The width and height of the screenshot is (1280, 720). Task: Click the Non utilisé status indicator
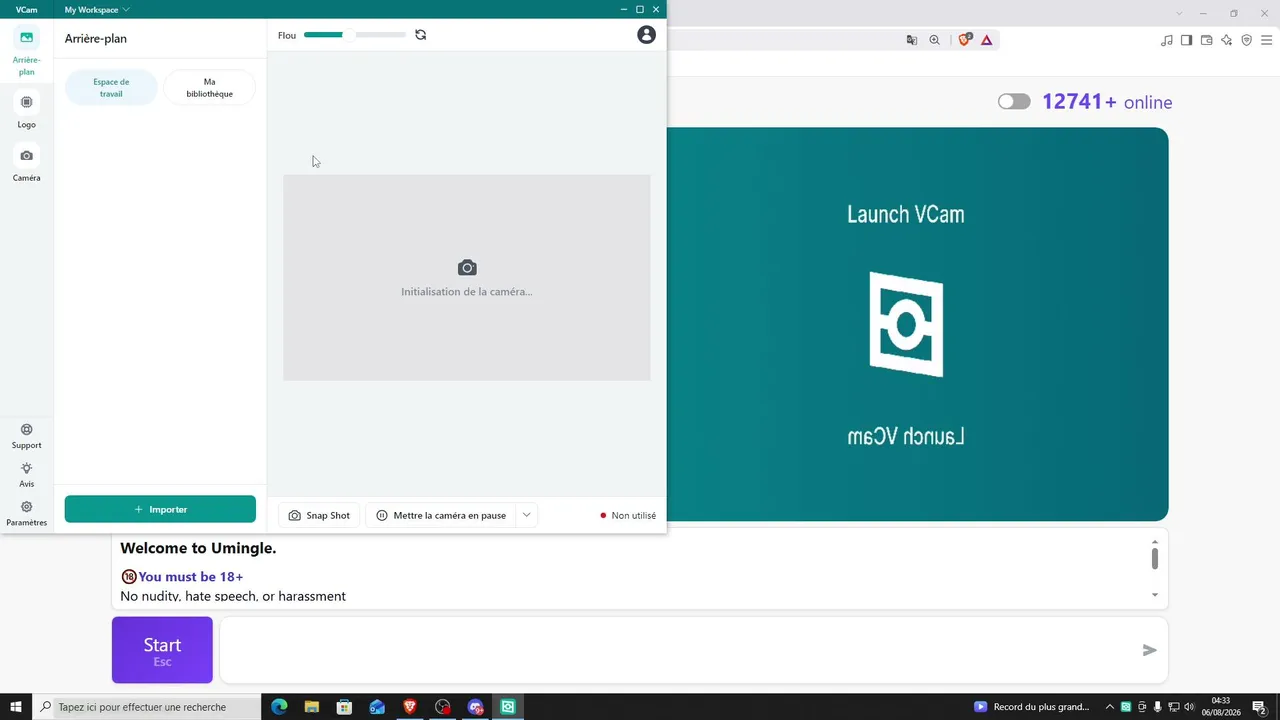tap(628, 516)
